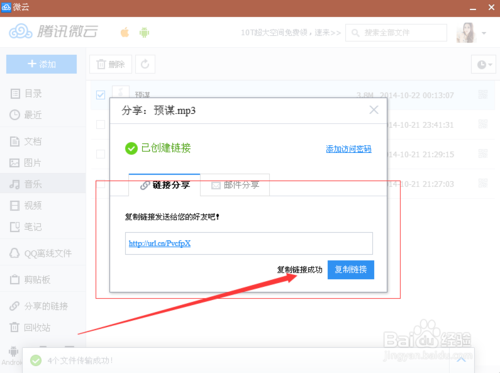The width and height of the screenshot is (500, 373).
Task: Check the file row dated 21:29:15
Action: point(100,154)
